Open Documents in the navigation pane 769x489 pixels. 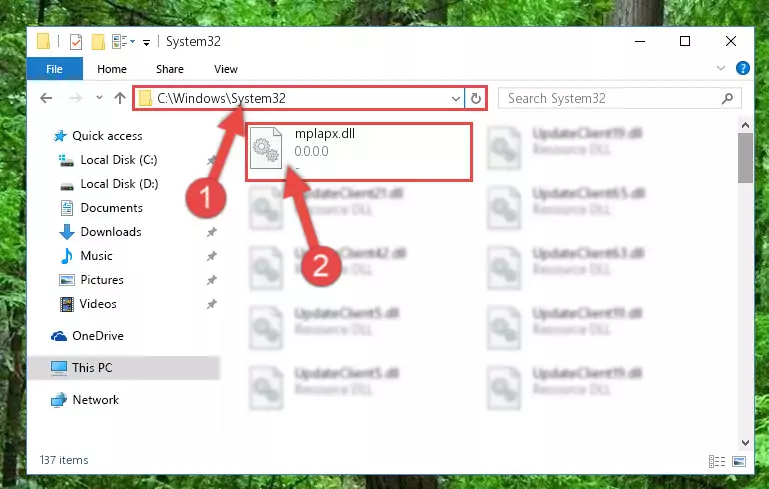(111, 208)
